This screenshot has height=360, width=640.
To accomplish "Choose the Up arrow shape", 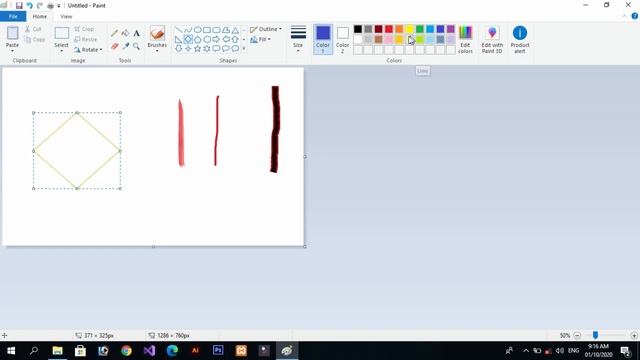I will (235, 40).
